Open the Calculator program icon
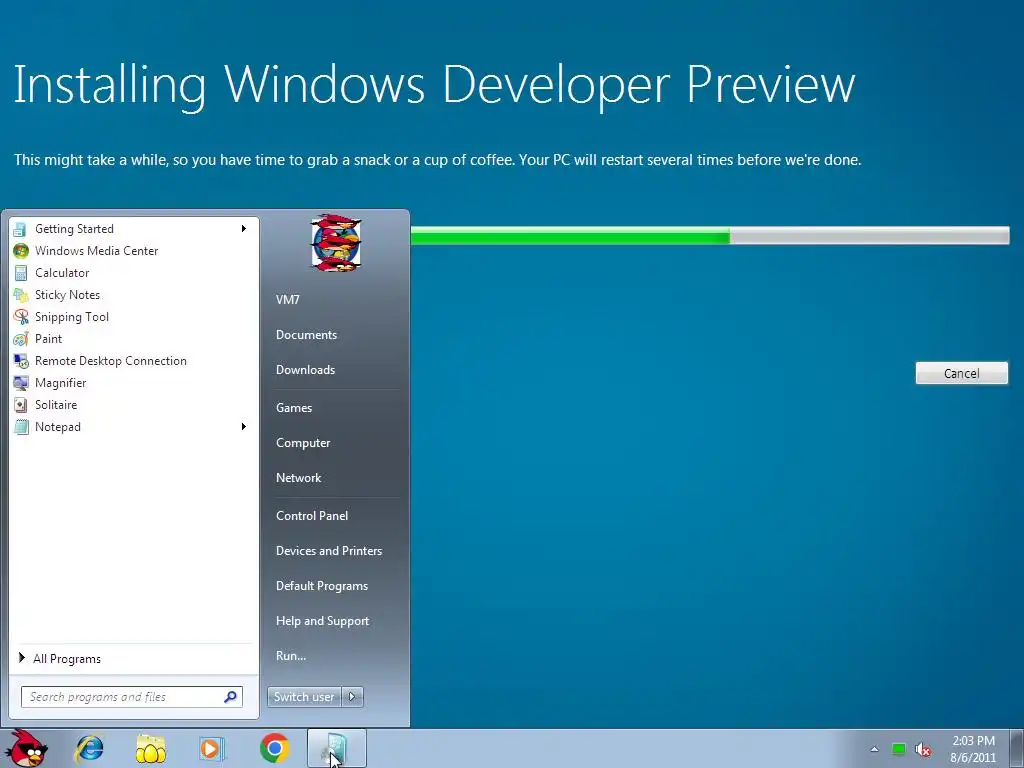 pyautogui.click(x=21, y=273)
